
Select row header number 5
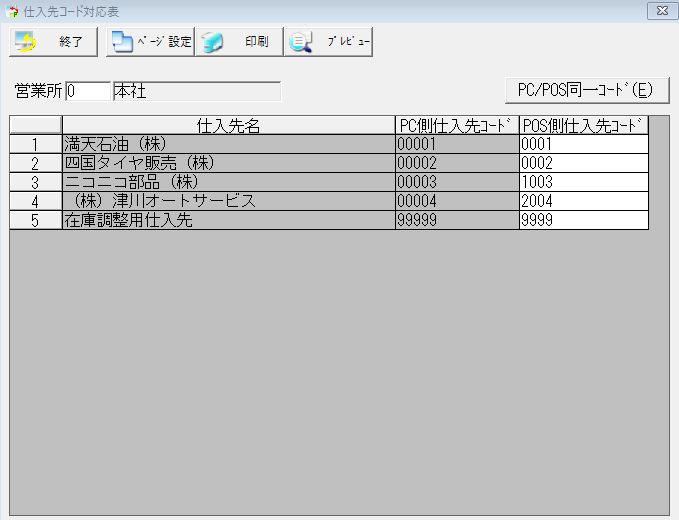tap(35, 220)
